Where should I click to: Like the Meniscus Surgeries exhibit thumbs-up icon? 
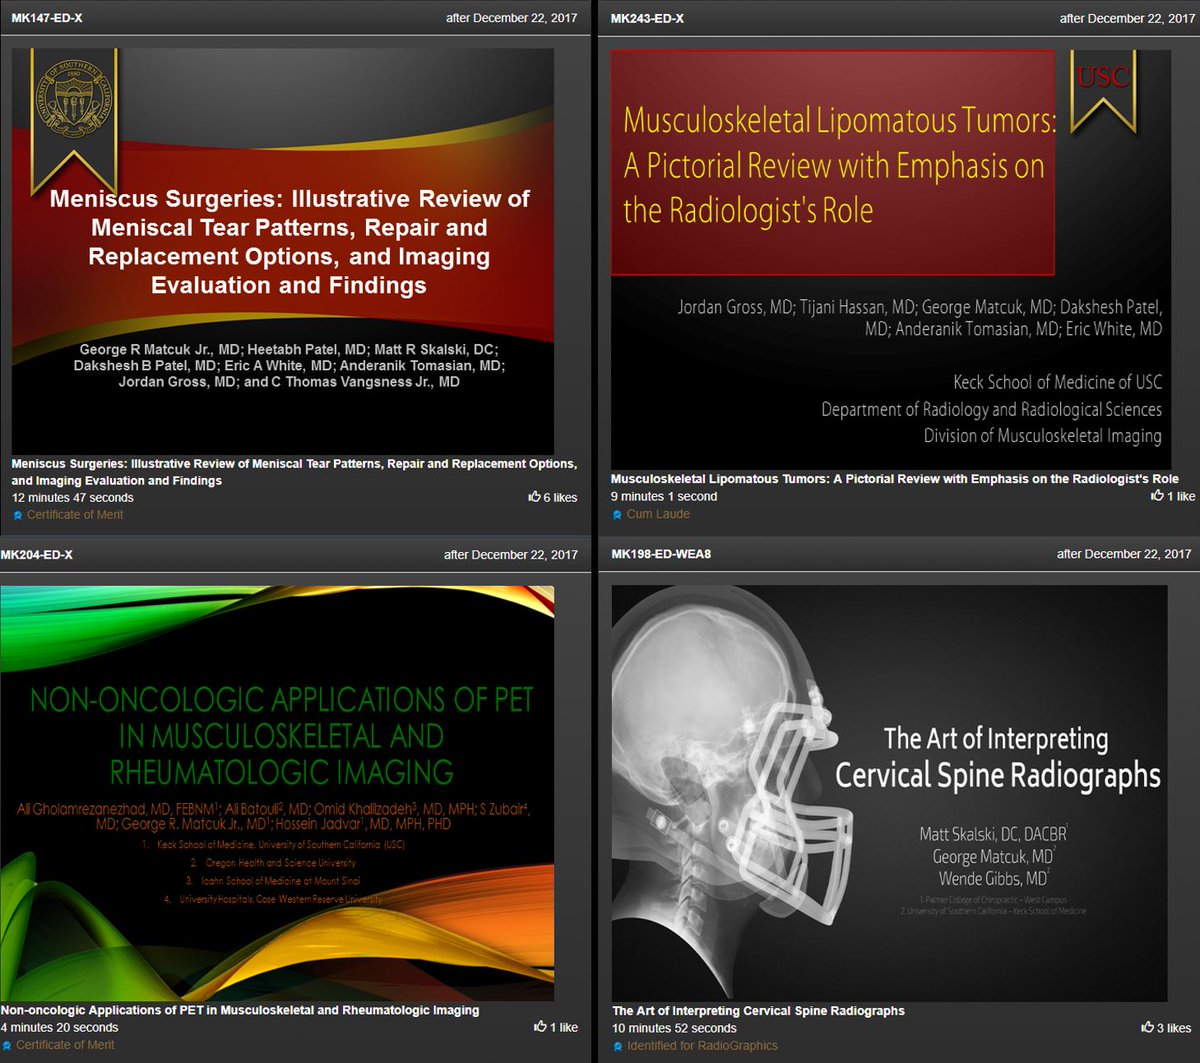click(x=534, y=497)
